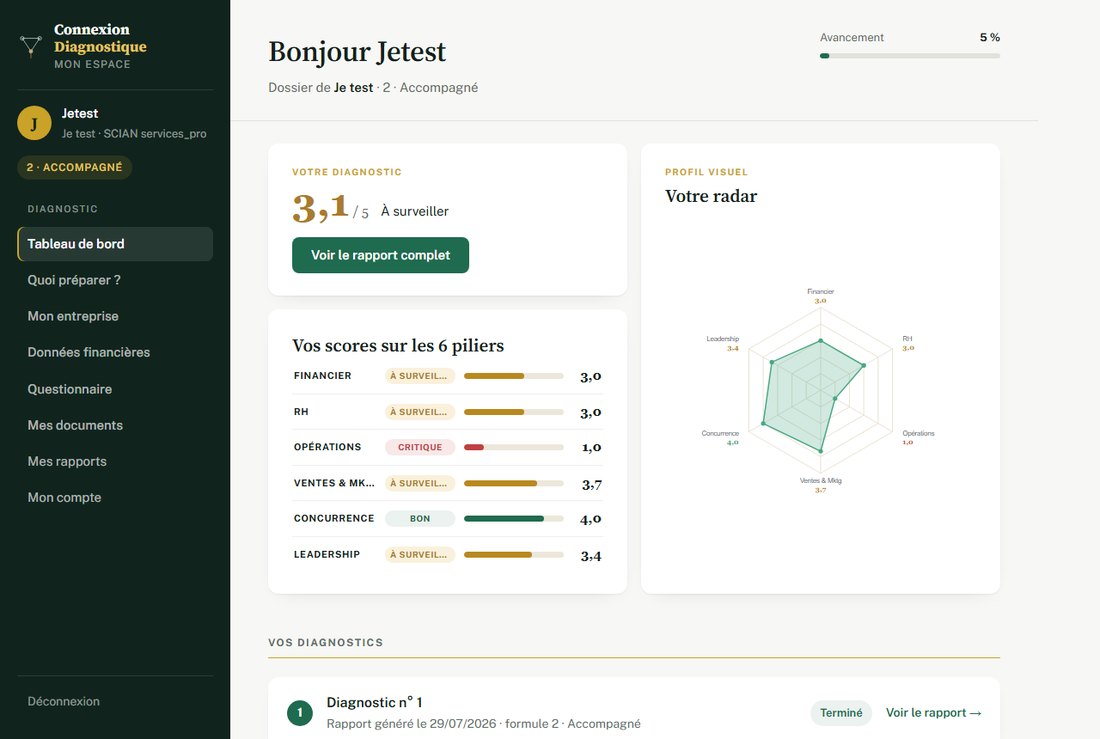Click the Ventes & Mk score bar

514,484
